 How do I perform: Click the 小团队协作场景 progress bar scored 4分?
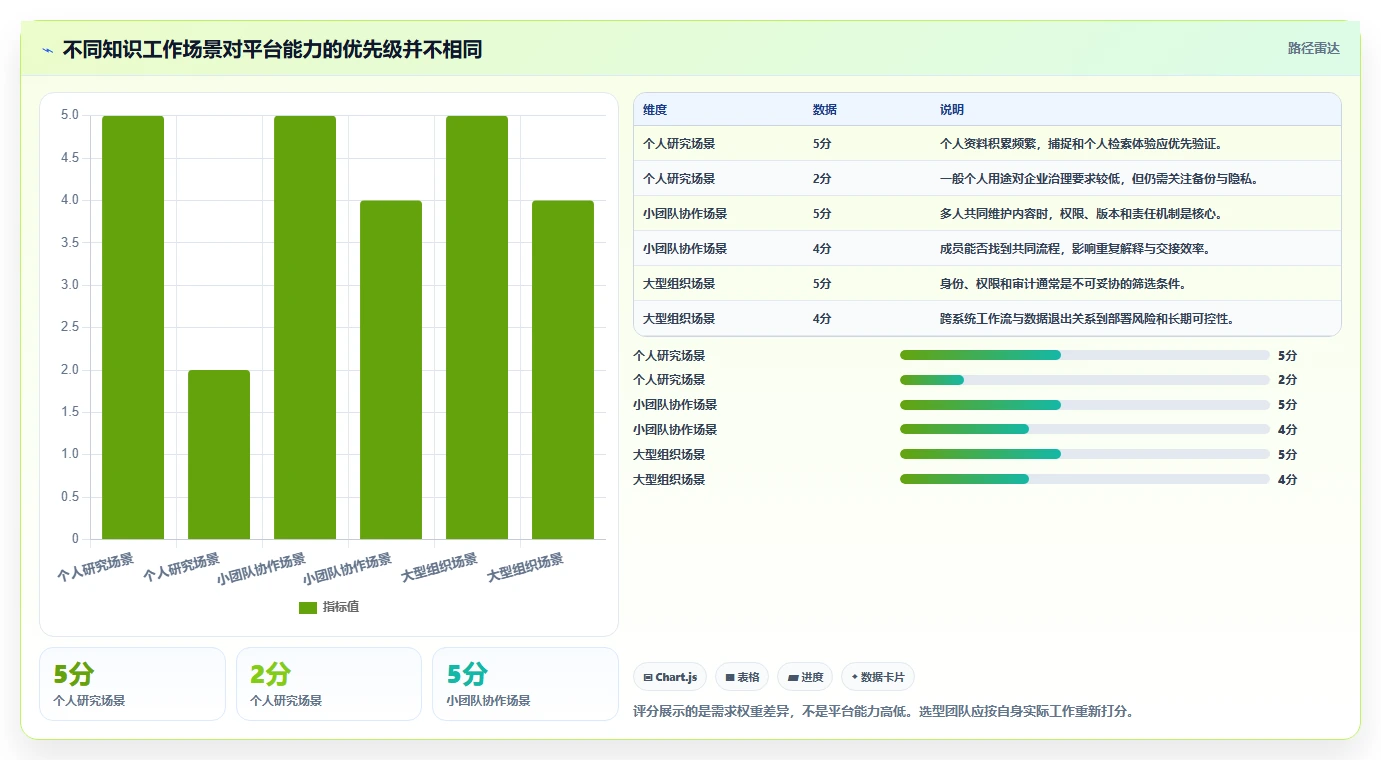click(x=1085, y=429)
